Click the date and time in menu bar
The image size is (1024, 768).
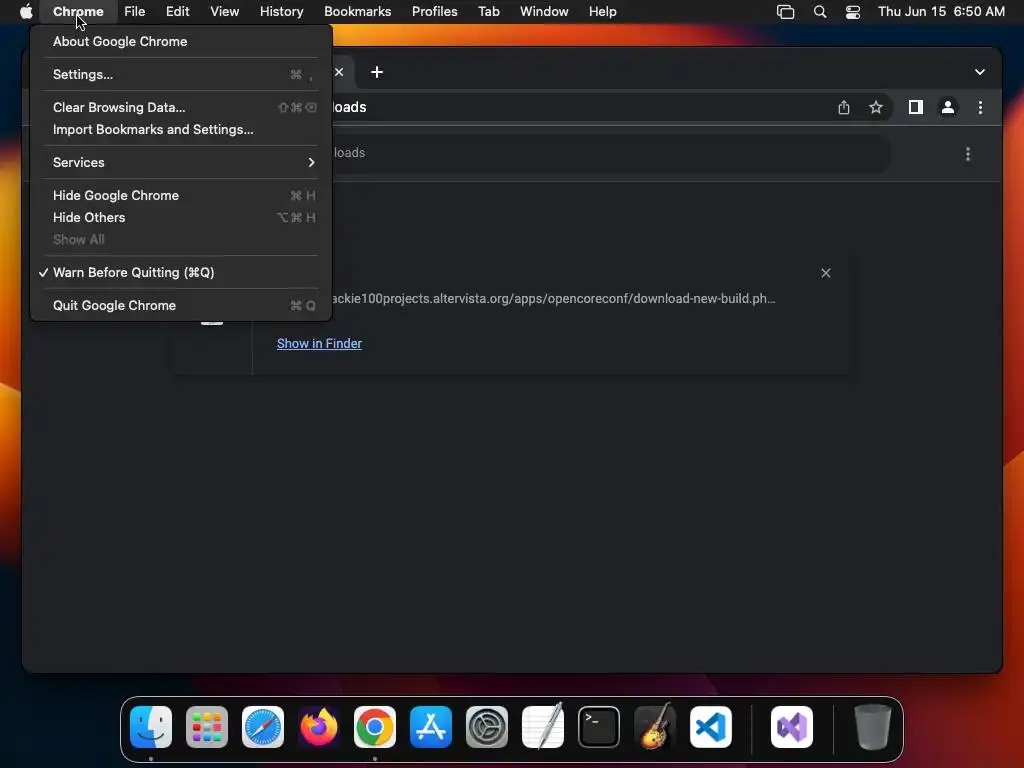(941, 12)
